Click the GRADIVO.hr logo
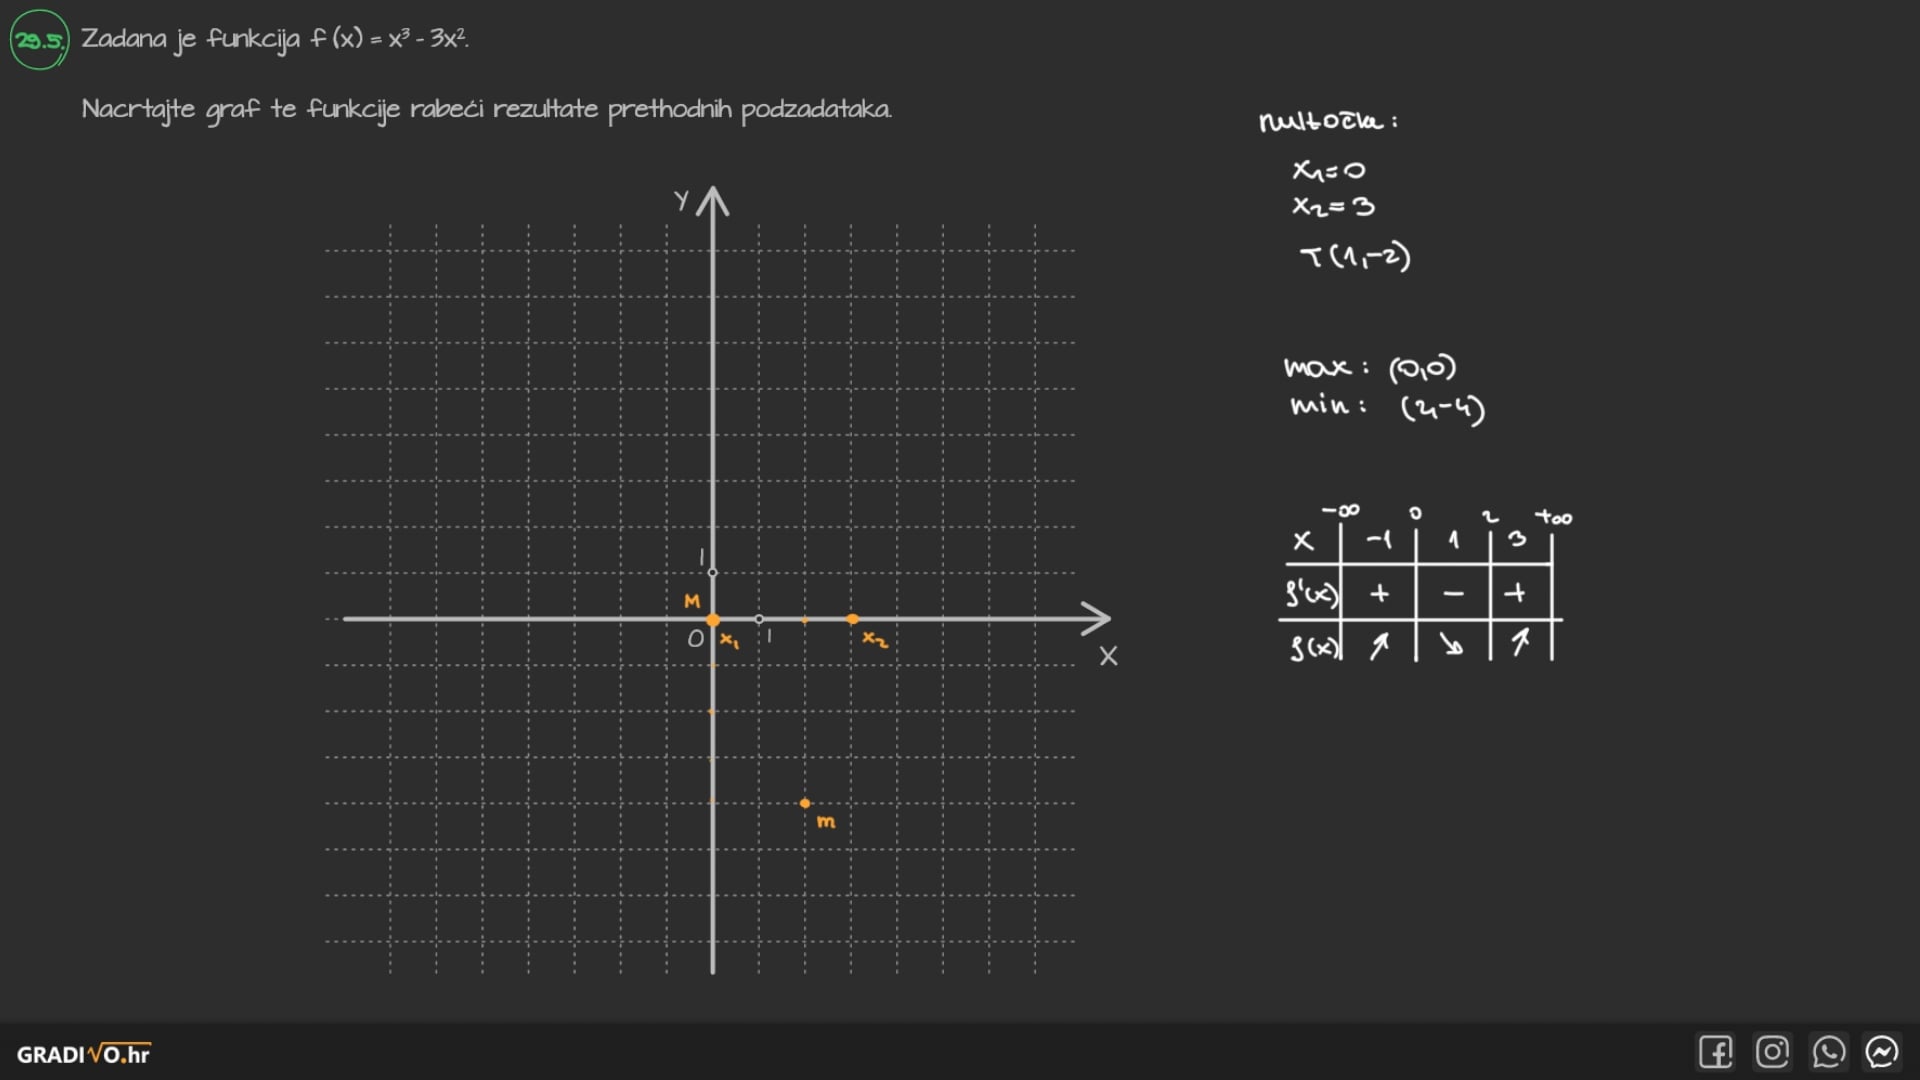 click(83, 1054)
